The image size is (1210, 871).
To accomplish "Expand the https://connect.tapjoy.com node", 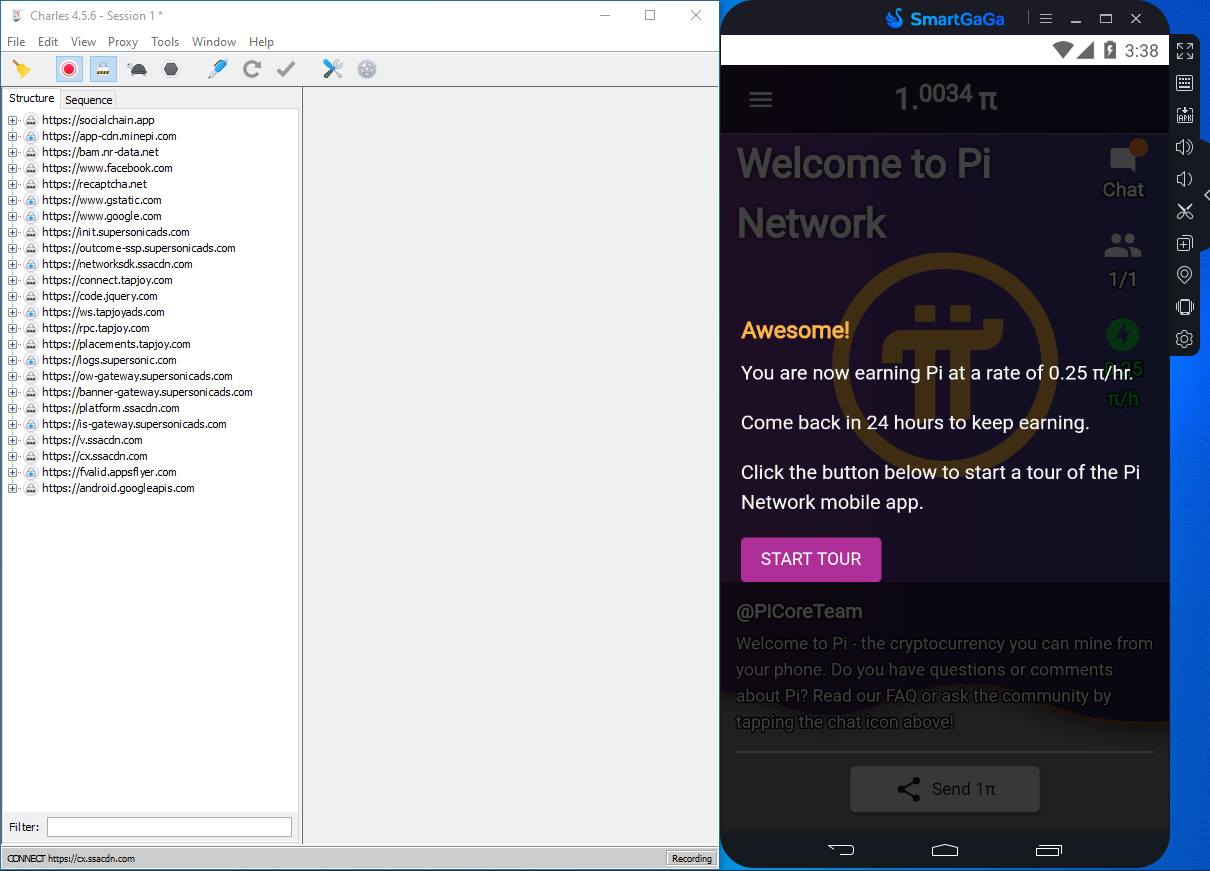I will click(x=13, y=280).
